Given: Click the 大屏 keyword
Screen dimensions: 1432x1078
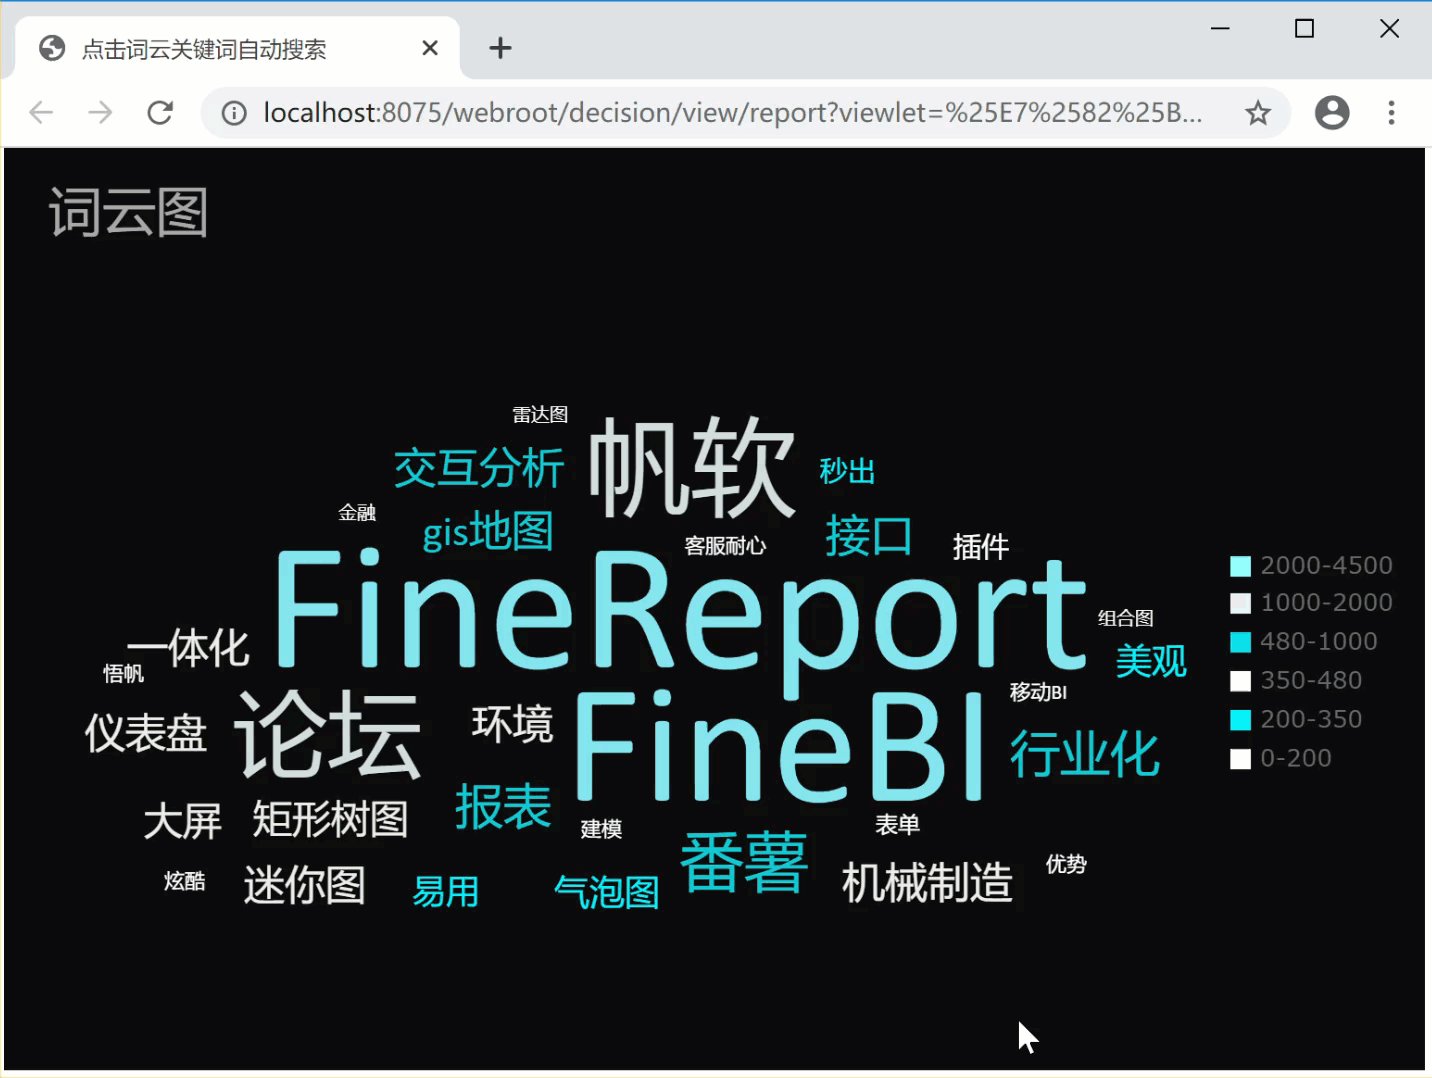Looking at the screenshot, I should pos(182,821).
